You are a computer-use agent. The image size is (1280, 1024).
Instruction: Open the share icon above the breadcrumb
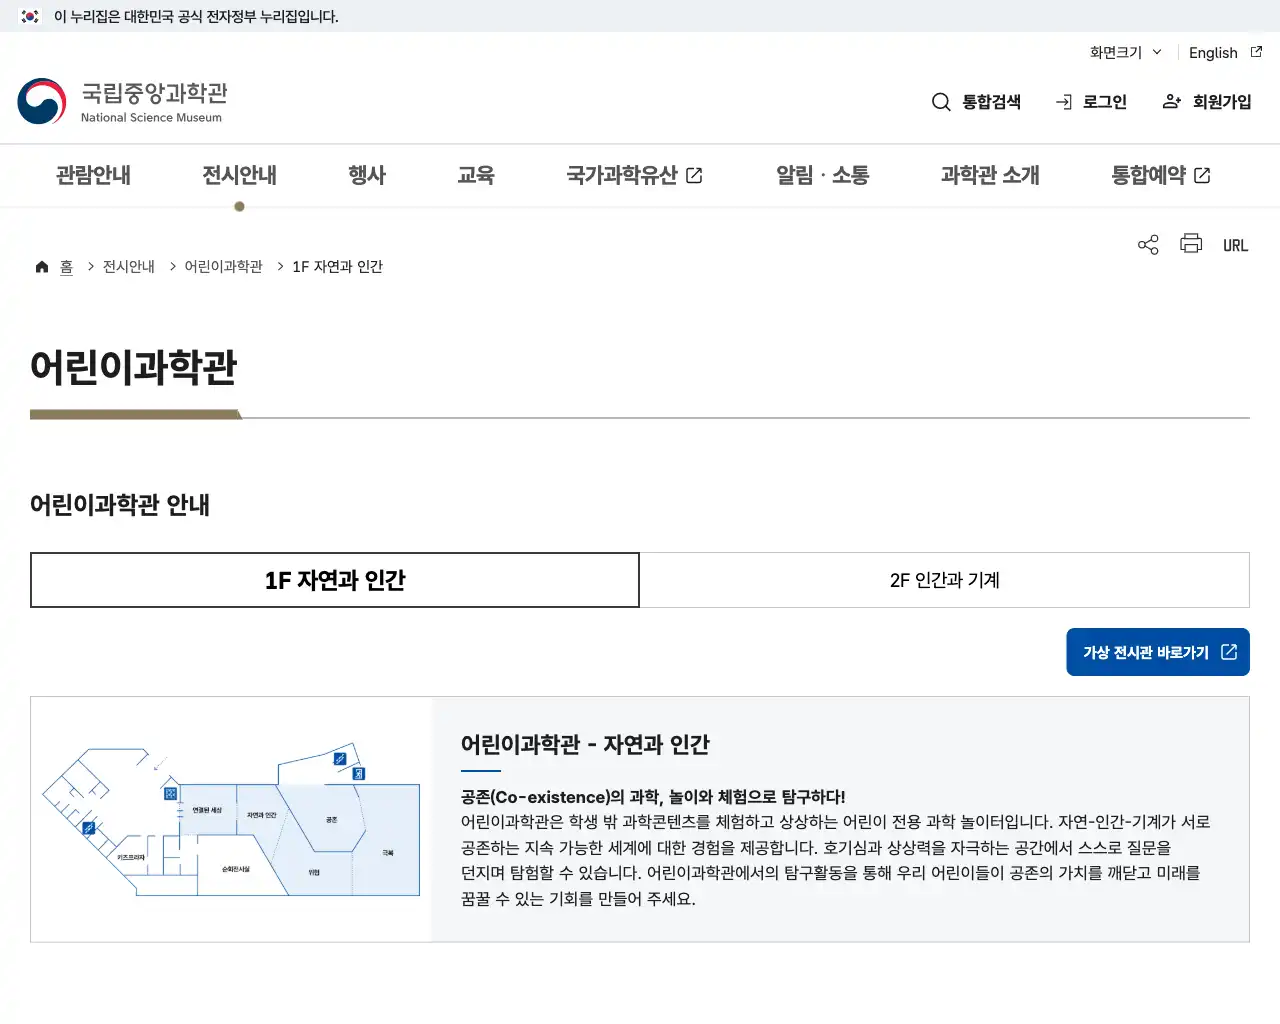click(x=1147, y=243)
